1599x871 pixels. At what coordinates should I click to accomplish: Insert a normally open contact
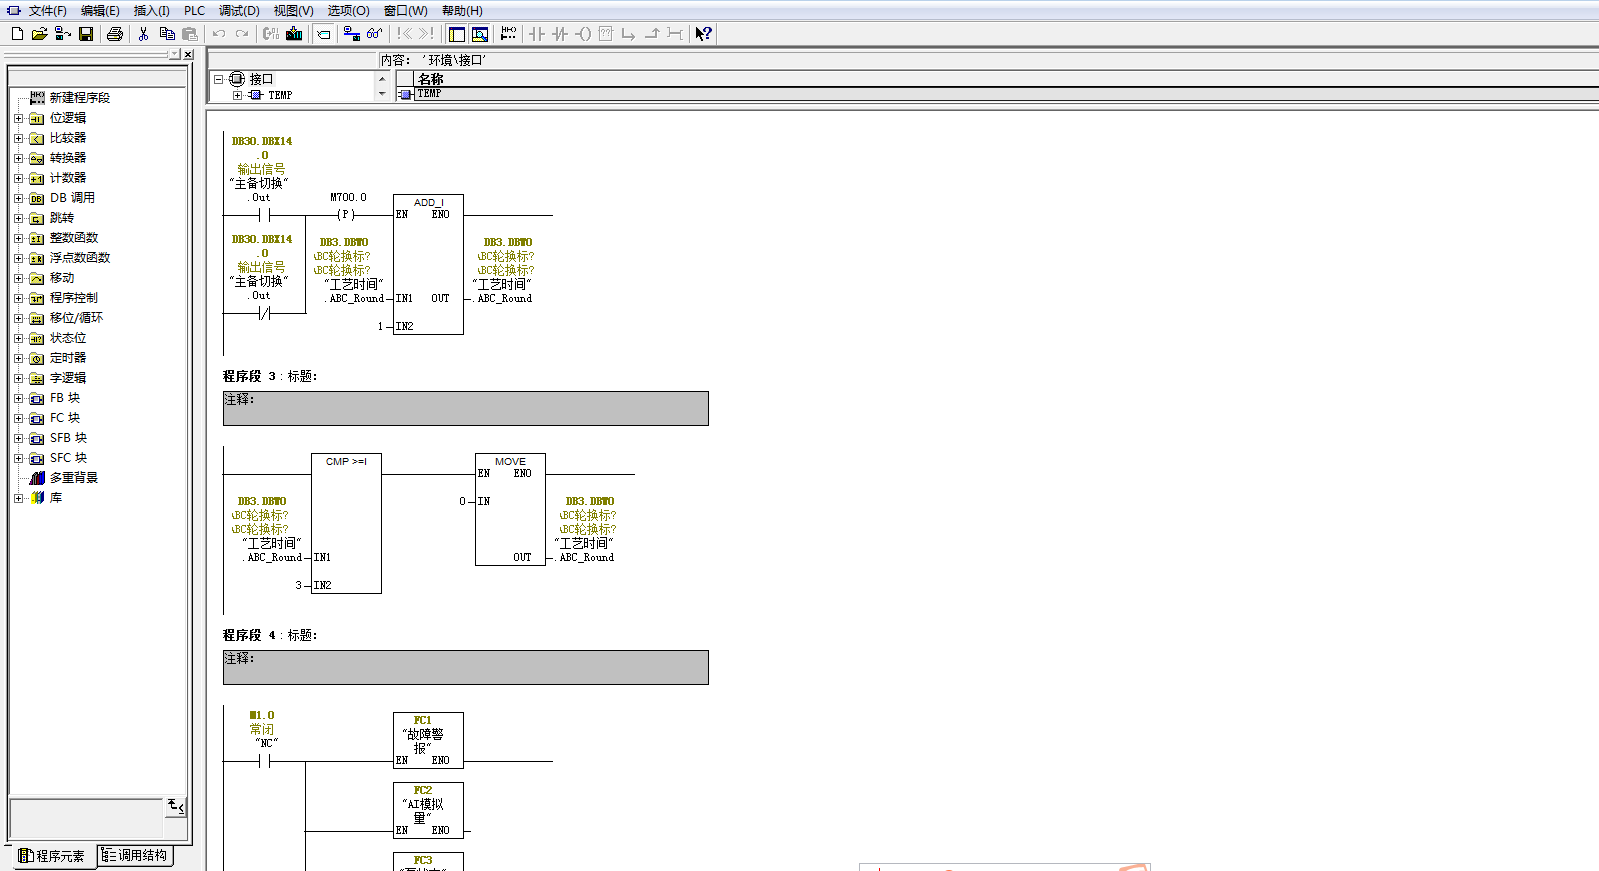tap(537, 34)
